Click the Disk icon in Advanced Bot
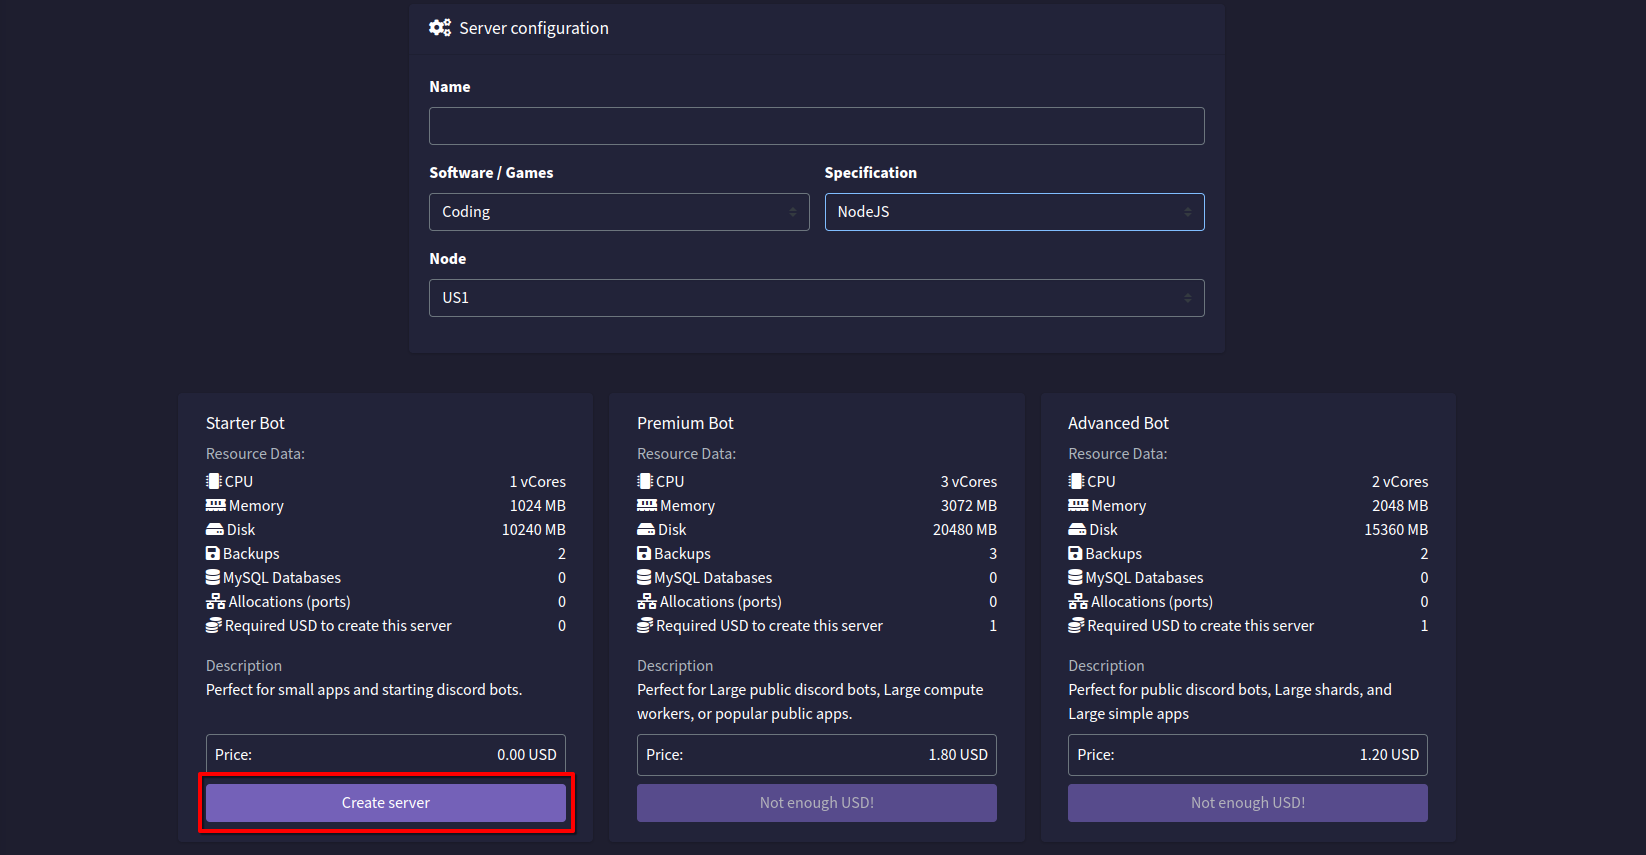The image size is (1646, 855). pos(1077,530)
